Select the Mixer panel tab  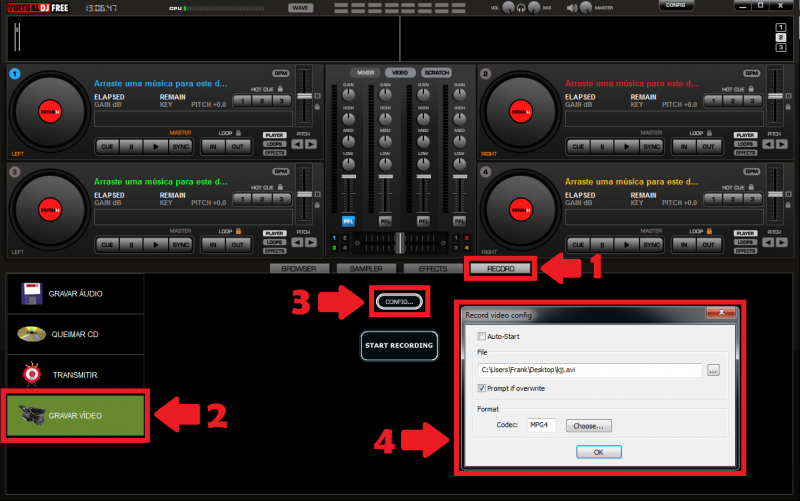tap(365, 72)
